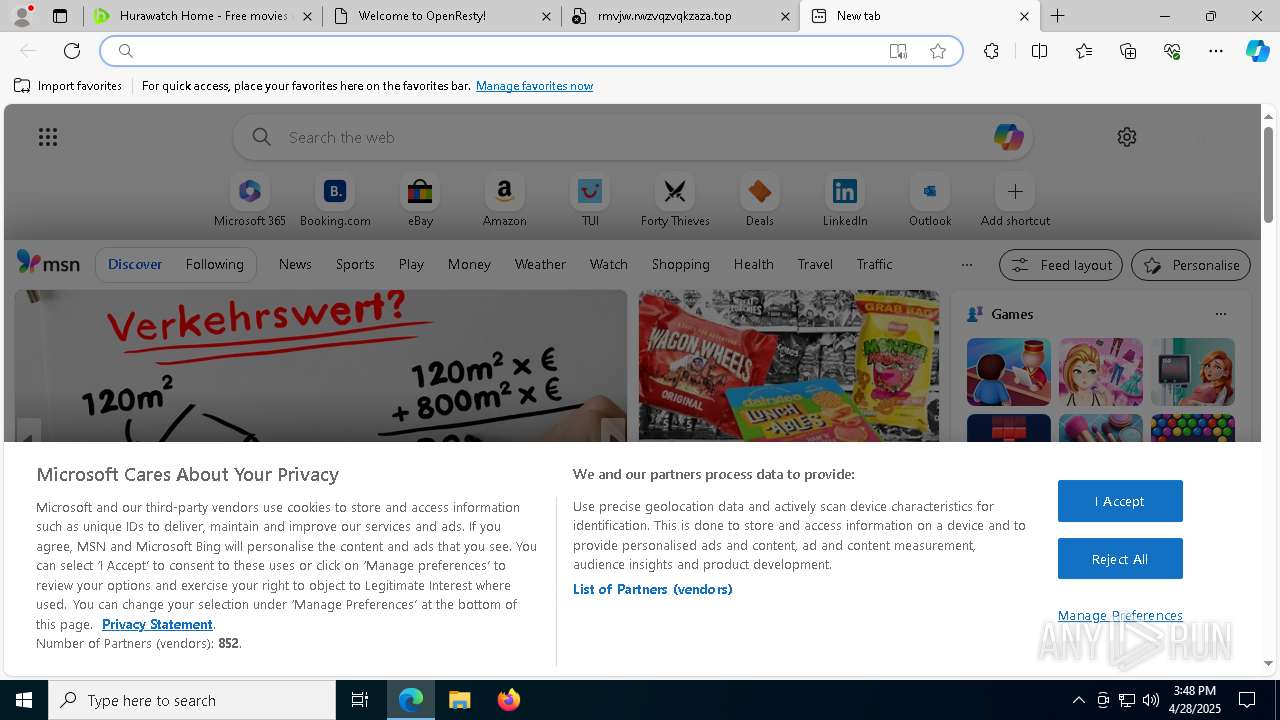Image resolution: width=1280 pixels, height=720 pixels.
Task: Open Sports category in MSN
Action: (x=355, y=264)
